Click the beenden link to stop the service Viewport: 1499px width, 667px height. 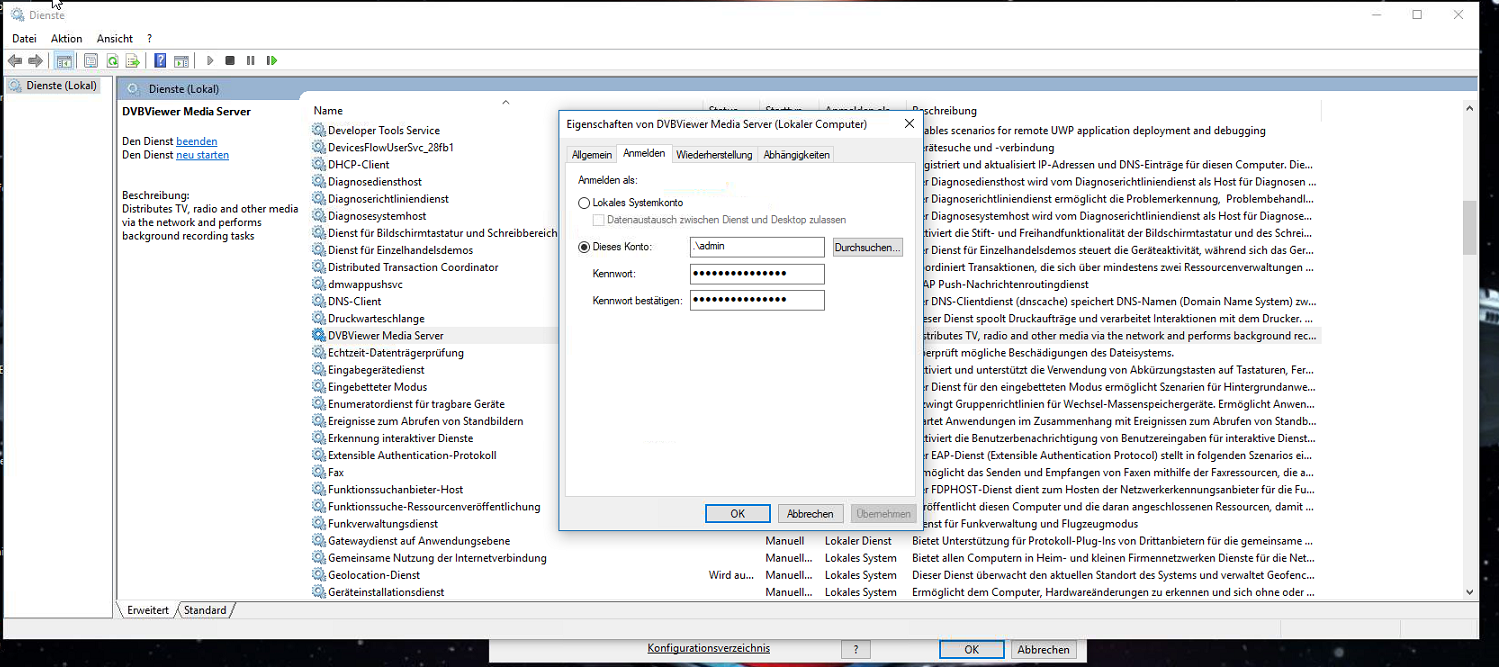(x=196, y=142)
